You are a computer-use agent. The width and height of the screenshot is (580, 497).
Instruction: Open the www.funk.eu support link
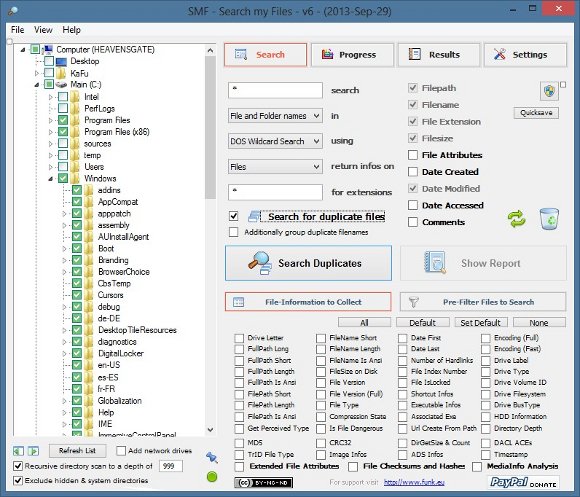click(x=414, y=482)
